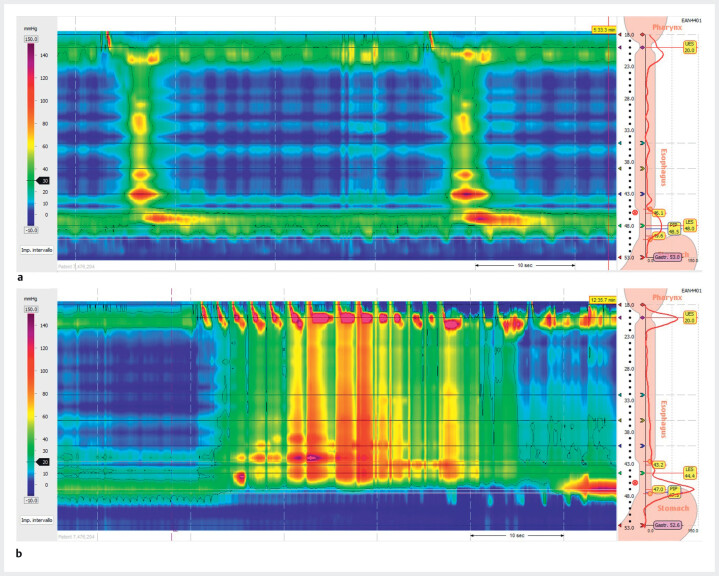
Task: Click the UES 20.0 label in panel a
Action: tap(690, 47)
